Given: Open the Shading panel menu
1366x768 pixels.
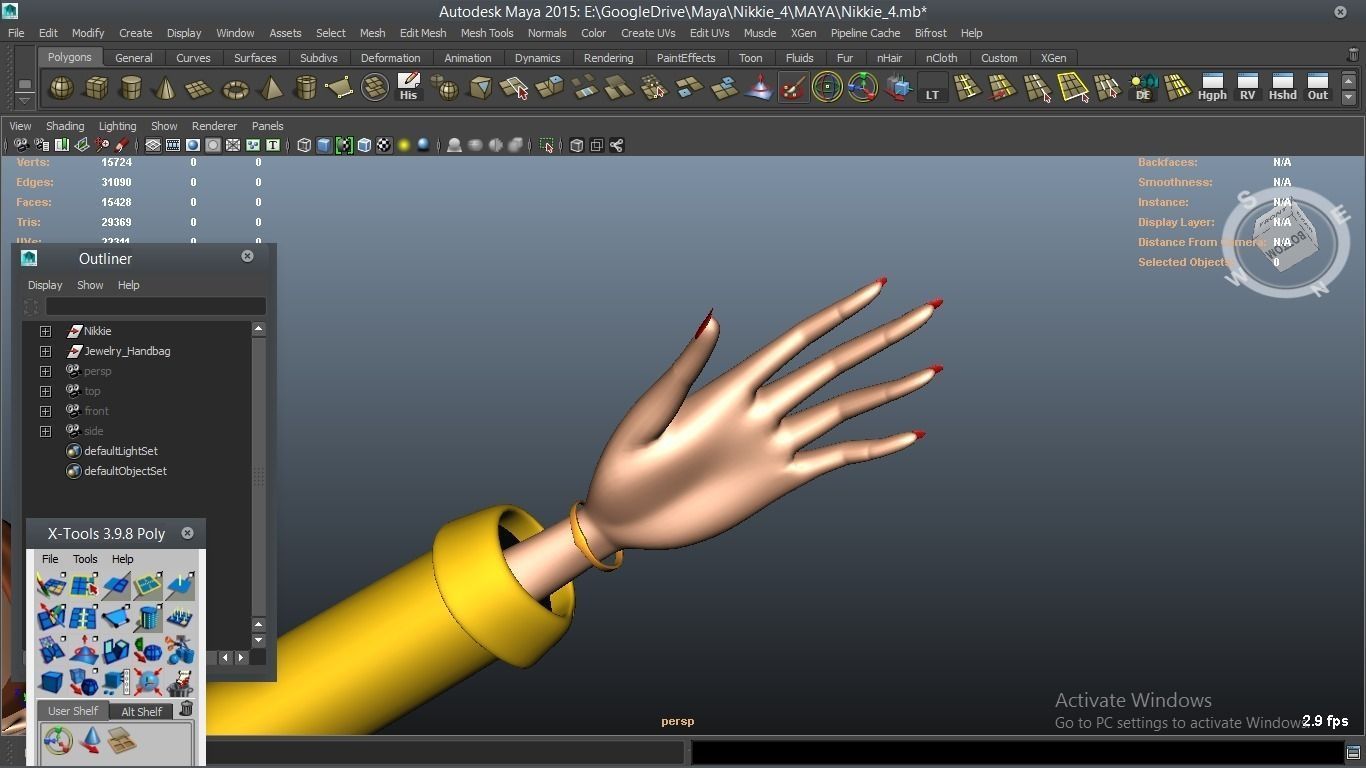Looking at the screenshot, I should click(65, 126).
